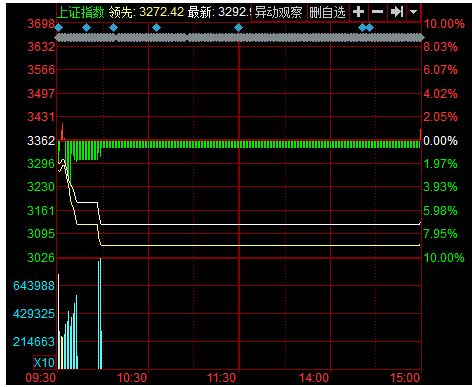Screen dimensions: 476x387
Task: Click the blue diamond marker on 11:30 line
Action: (x=238, y=28)
